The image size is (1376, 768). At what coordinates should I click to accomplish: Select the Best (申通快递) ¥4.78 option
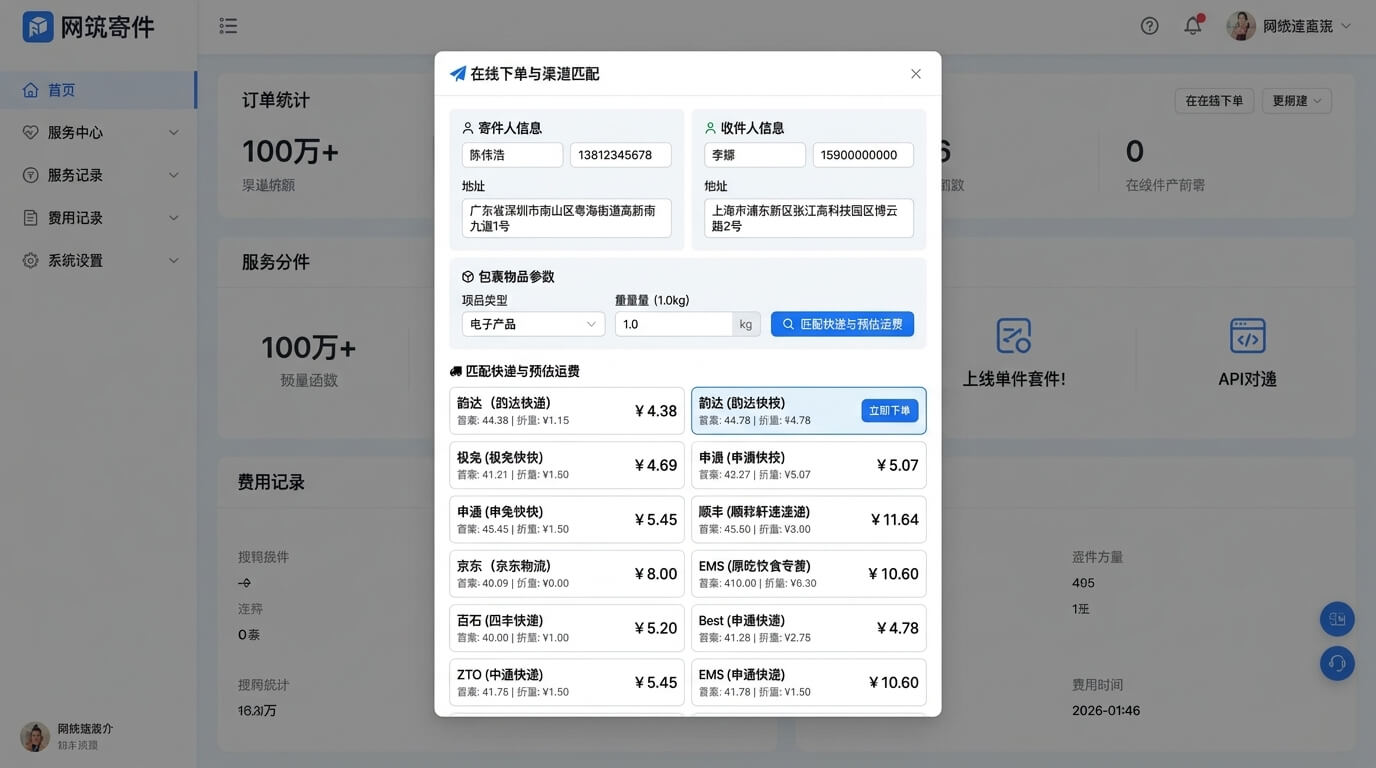click(x=809, y=628)
